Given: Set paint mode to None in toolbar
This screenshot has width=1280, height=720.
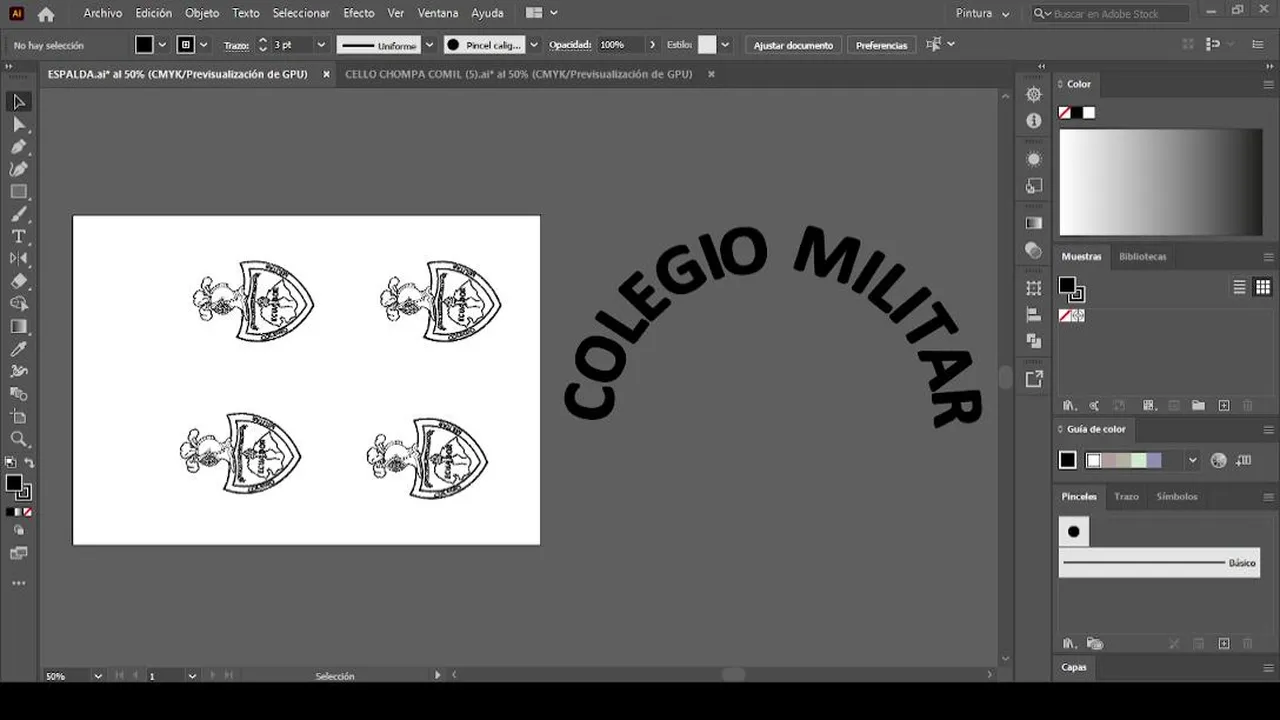Looking at the screenshot, I should tap(27, 511).
